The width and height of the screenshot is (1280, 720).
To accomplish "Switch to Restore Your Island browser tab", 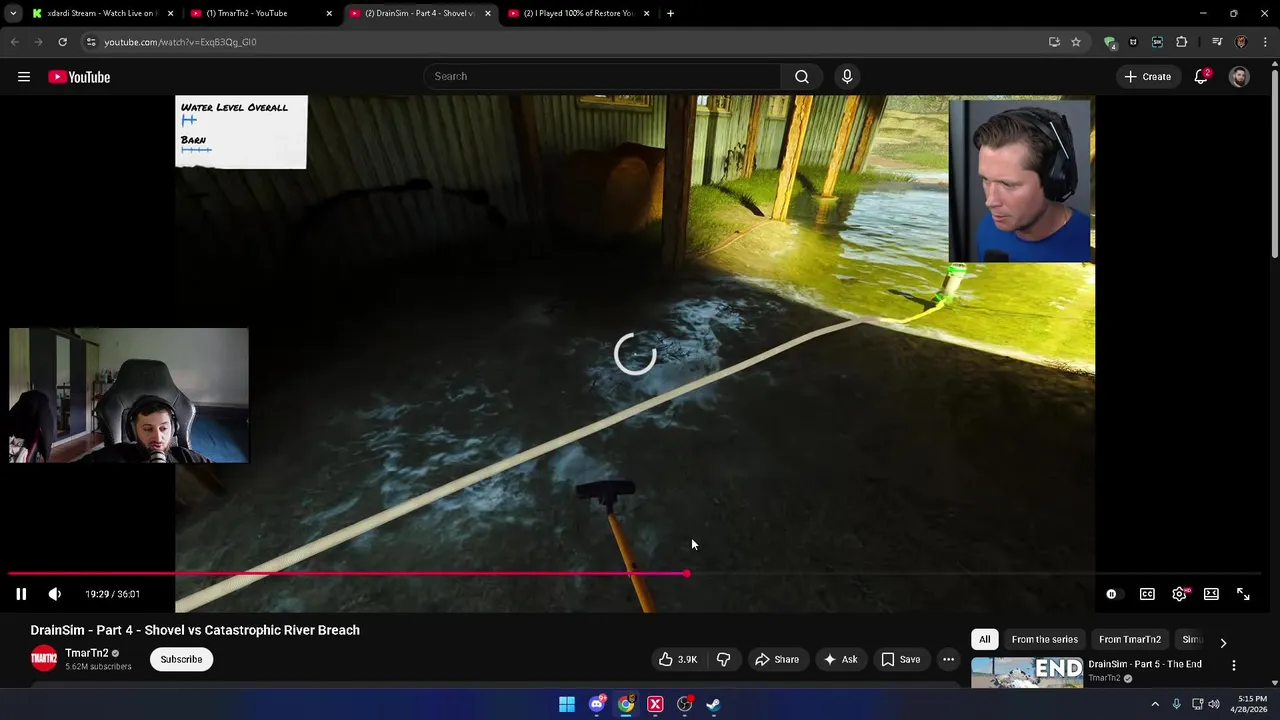I will [x=578, y=13].
